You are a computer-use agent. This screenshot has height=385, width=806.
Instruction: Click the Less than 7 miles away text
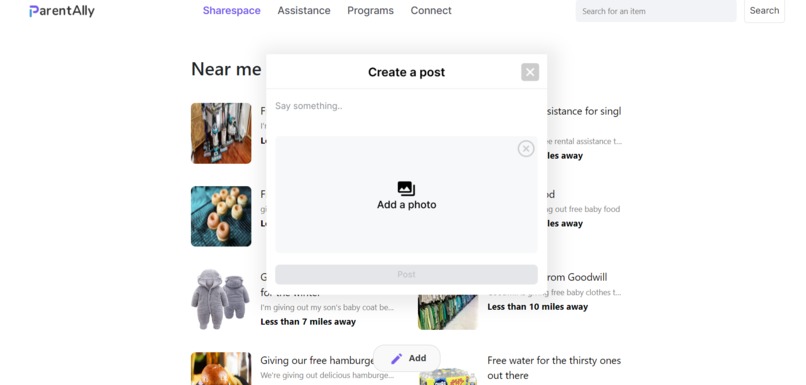(308, 322)
